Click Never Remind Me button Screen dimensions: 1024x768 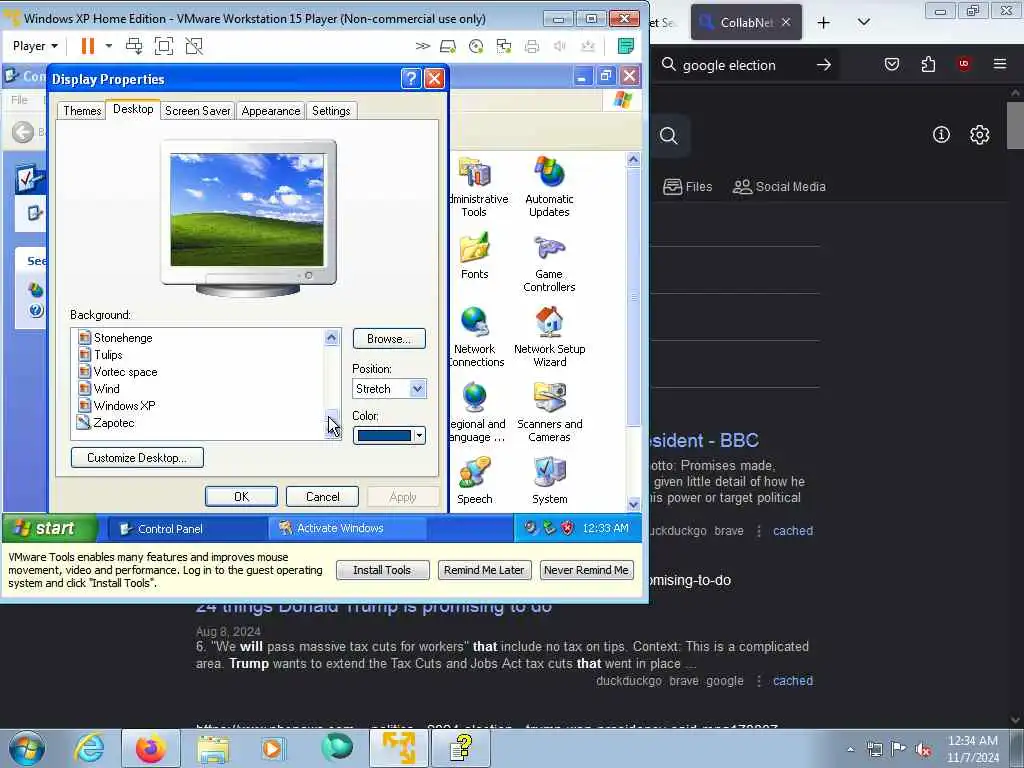point(586,570)
